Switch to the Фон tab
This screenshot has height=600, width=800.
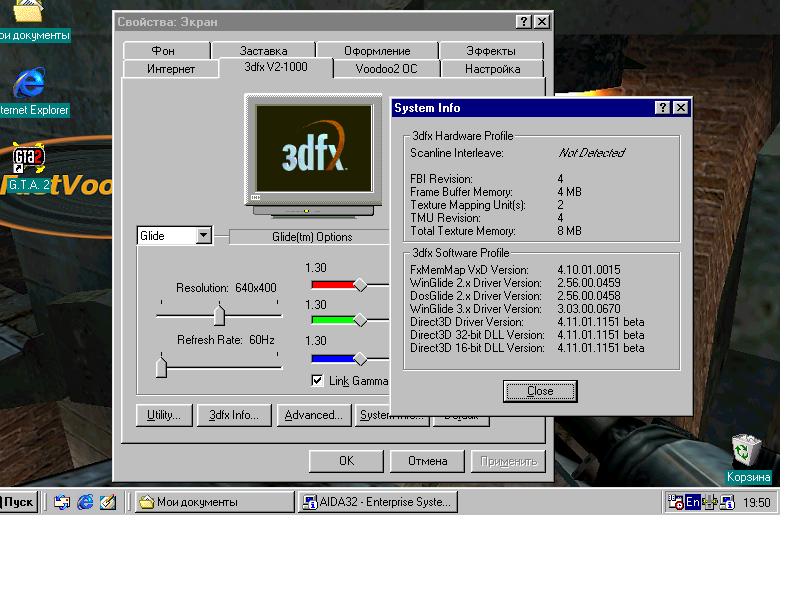pos(163,51)
